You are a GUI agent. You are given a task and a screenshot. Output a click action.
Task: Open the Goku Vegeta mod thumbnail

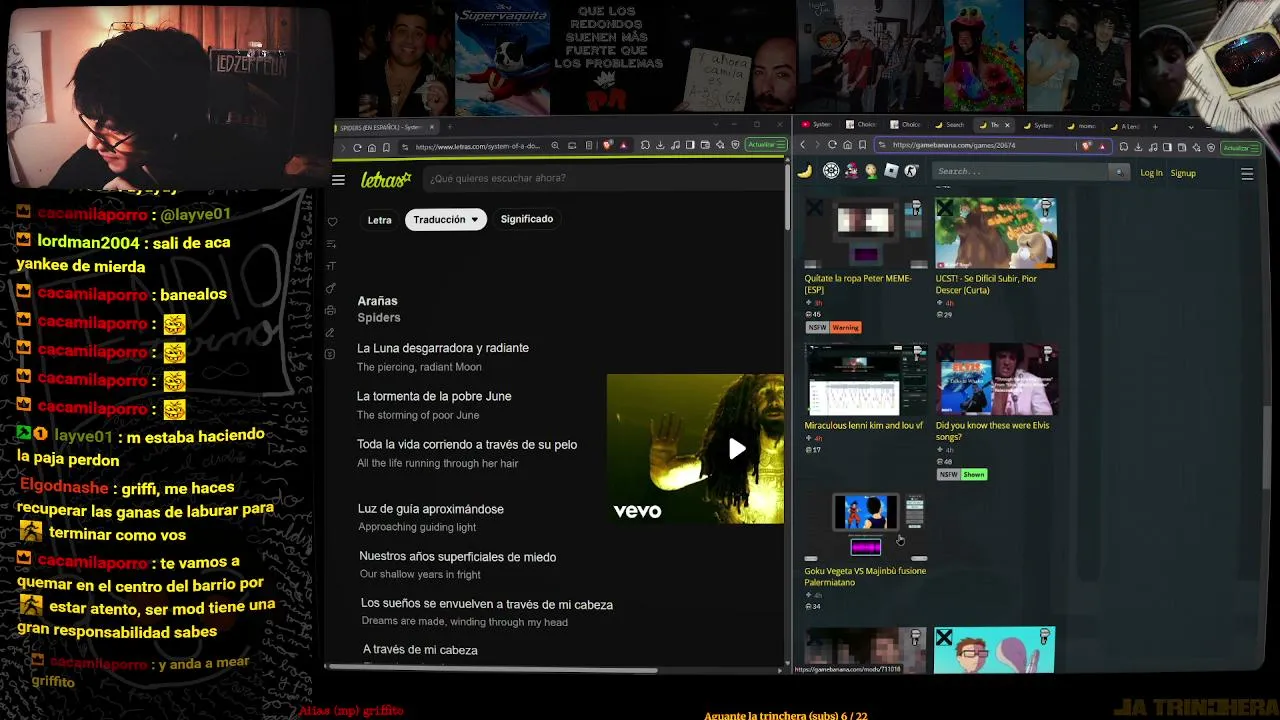point(866,526)
